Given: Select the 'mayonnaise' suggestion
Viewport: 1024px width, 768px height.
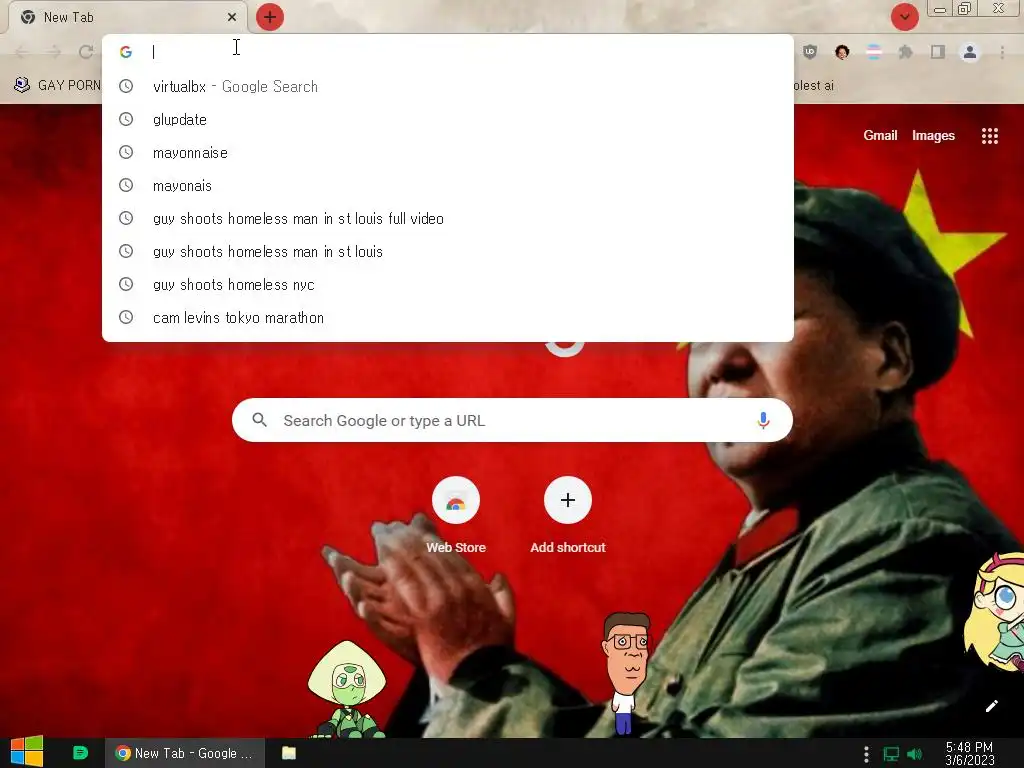Looking at the screenshot, I should coord(448,152).
